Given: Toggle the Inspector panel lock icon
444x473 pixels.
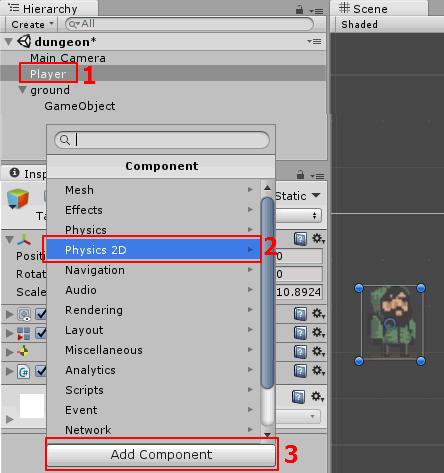Looking at the screenshot, I should tap(300, 174).
